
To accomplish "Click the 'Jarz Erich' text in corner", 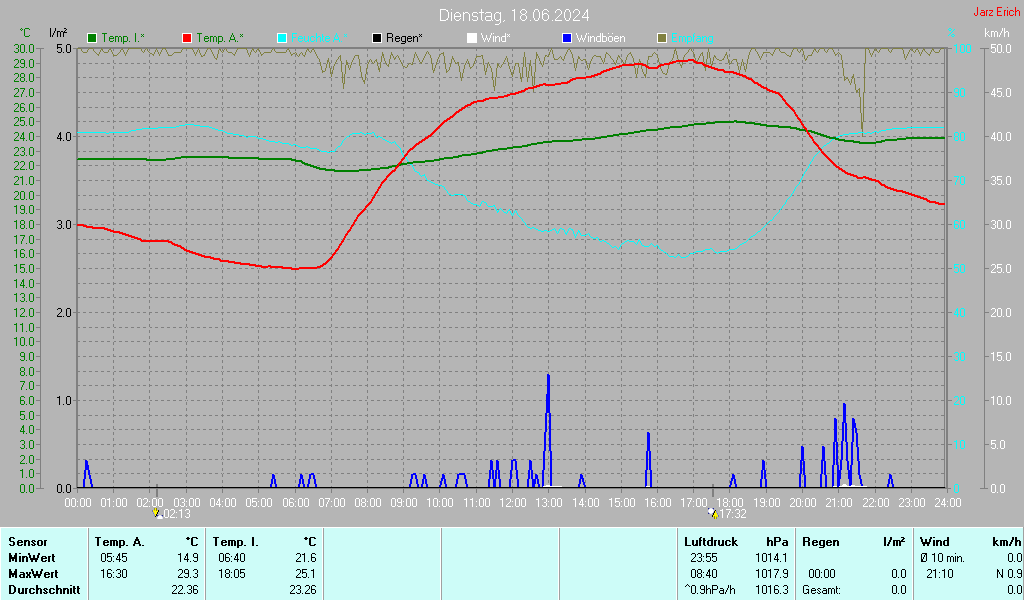I will tap(997, 12).
